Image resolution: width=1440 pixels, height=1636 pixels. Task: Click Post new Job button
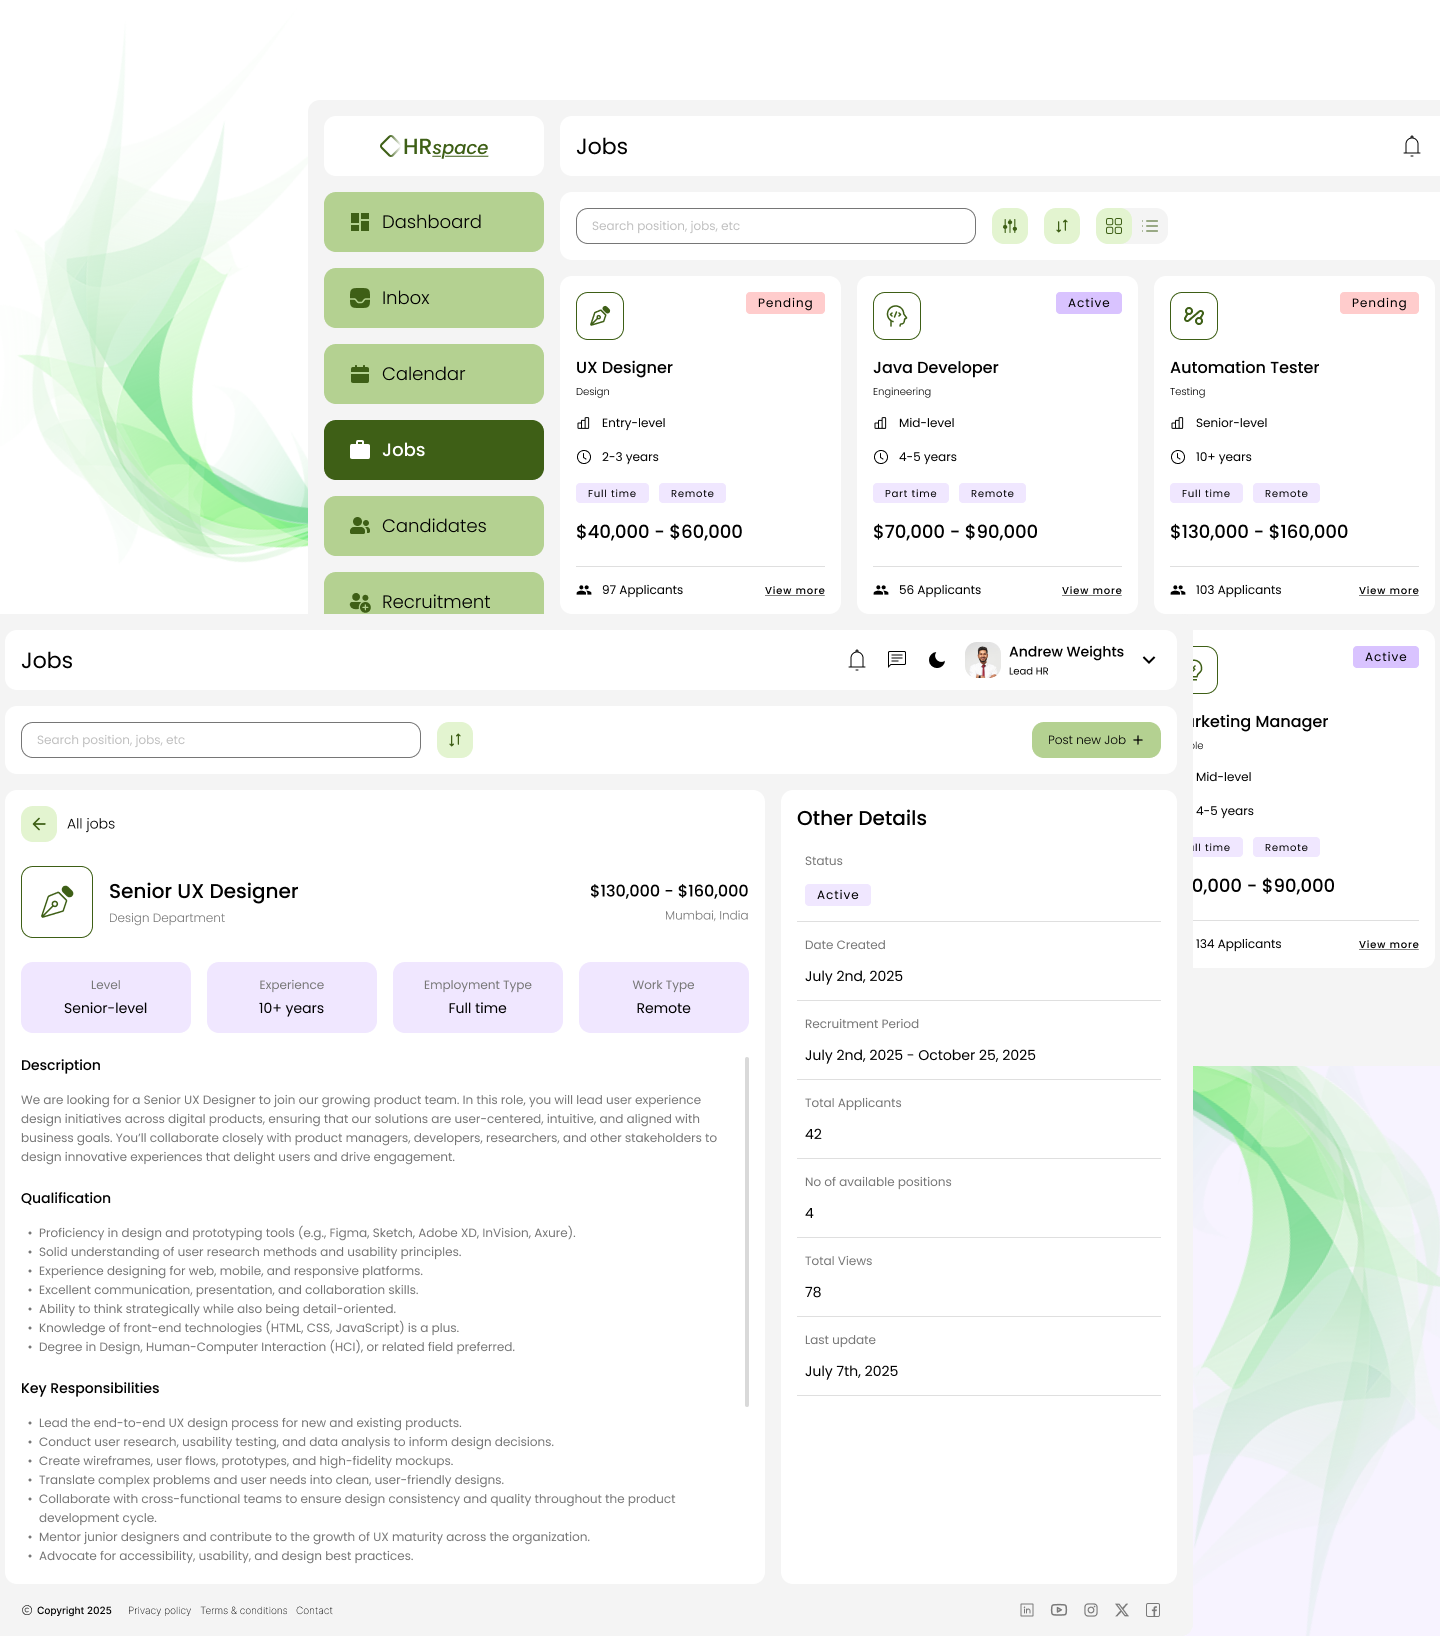click(x=1096, y=740)
